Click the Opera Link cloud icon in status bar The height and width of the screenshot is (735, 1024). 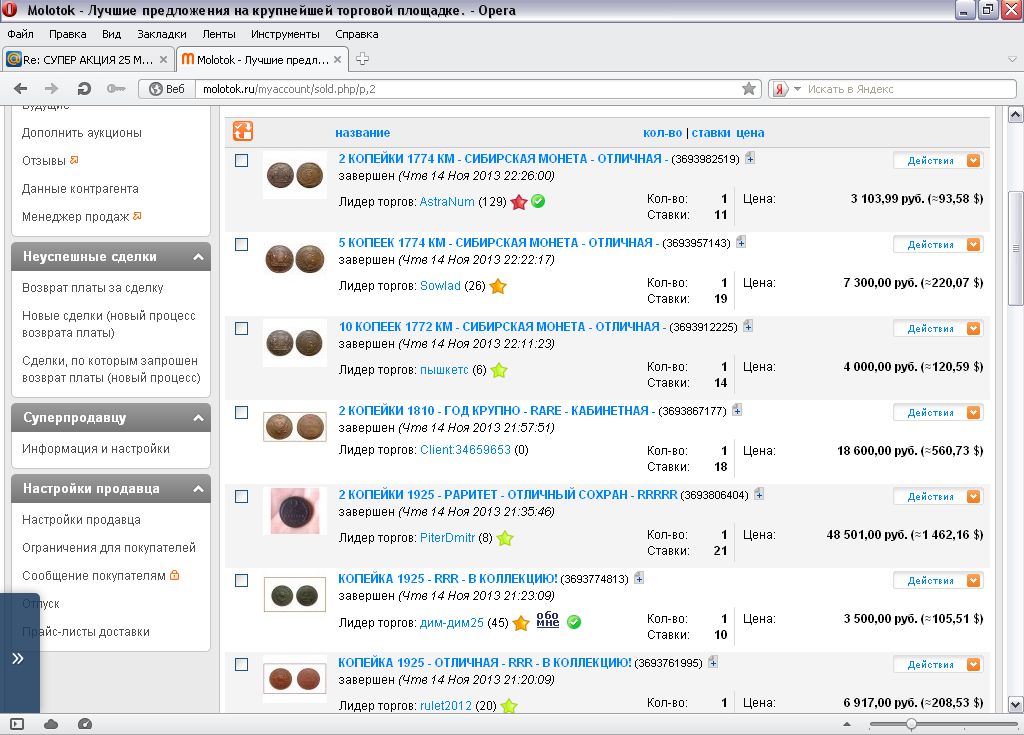coord(51,724)
